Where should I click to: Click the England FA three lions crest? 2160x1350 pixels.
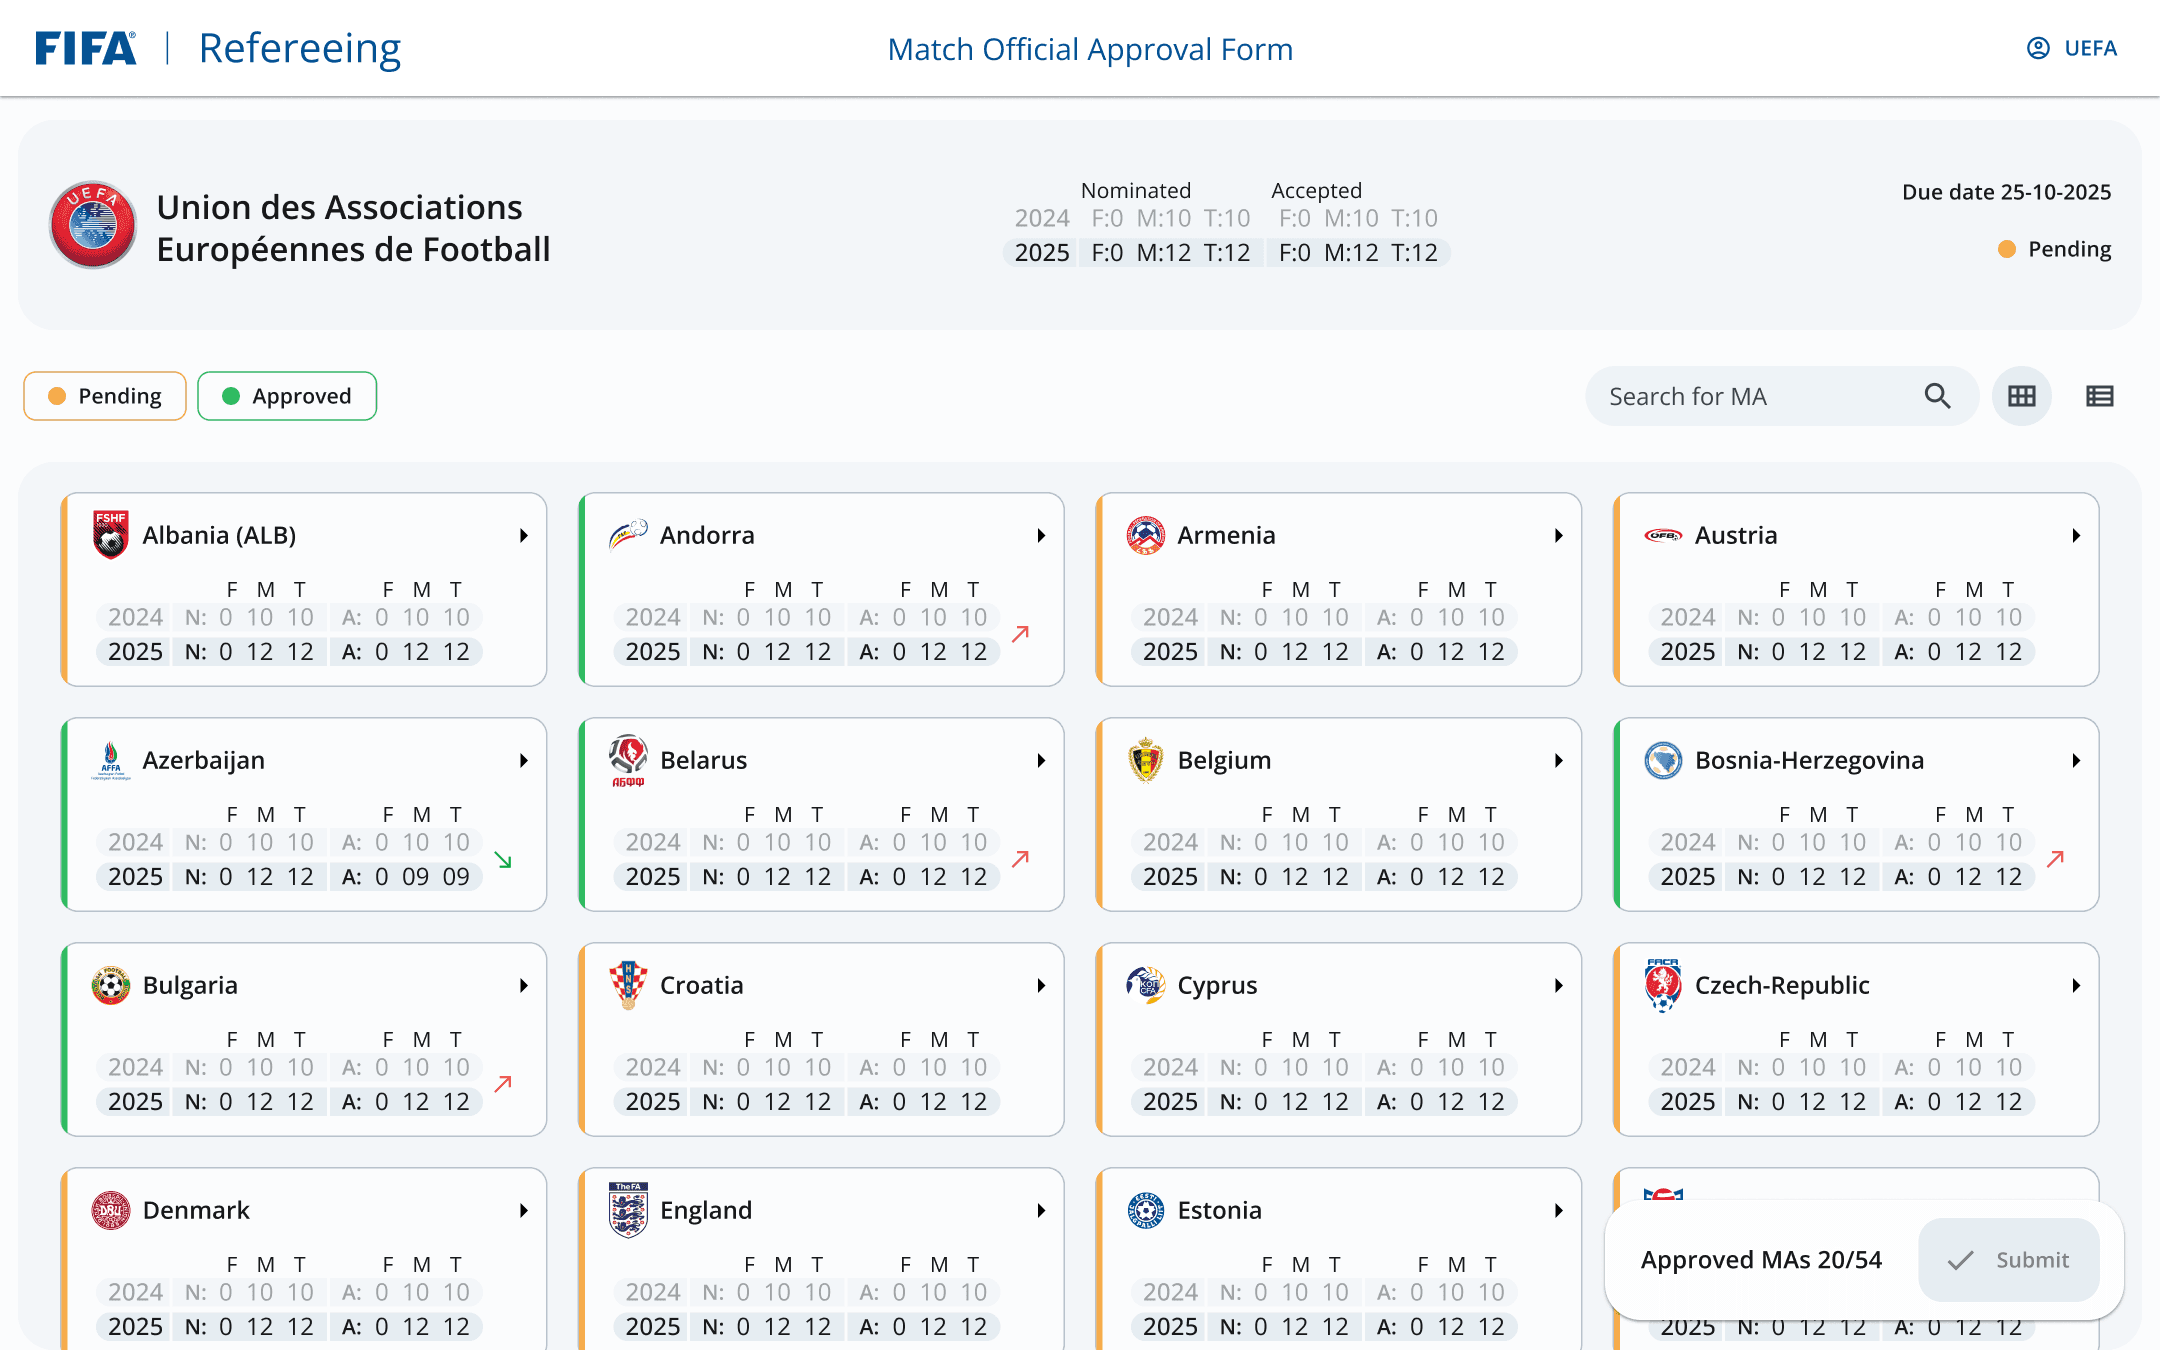[628, 1210]
